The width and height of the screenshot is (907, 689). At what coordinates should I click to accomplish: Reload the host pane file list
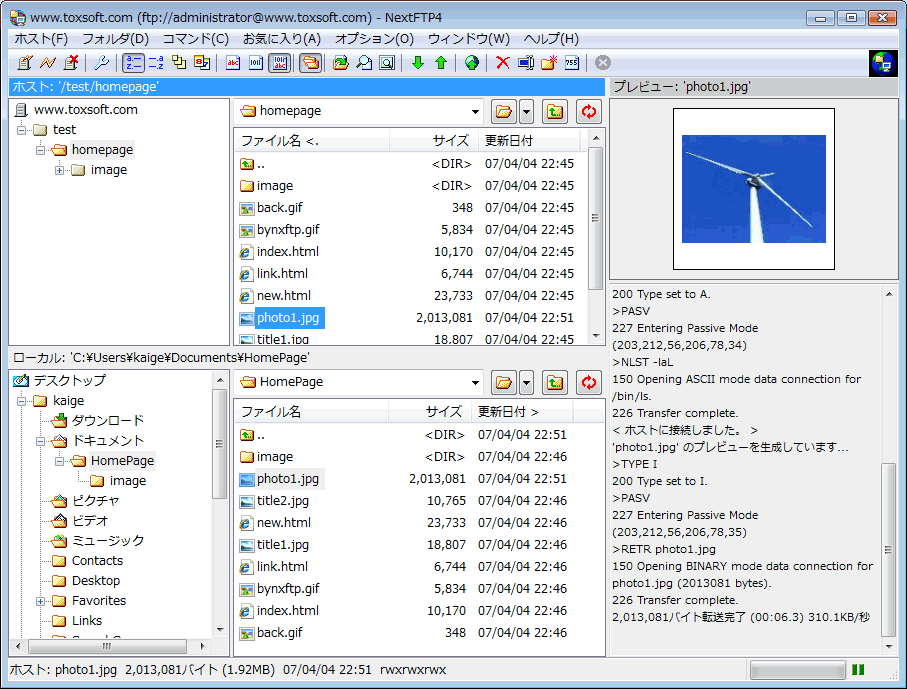coord(589,111)
